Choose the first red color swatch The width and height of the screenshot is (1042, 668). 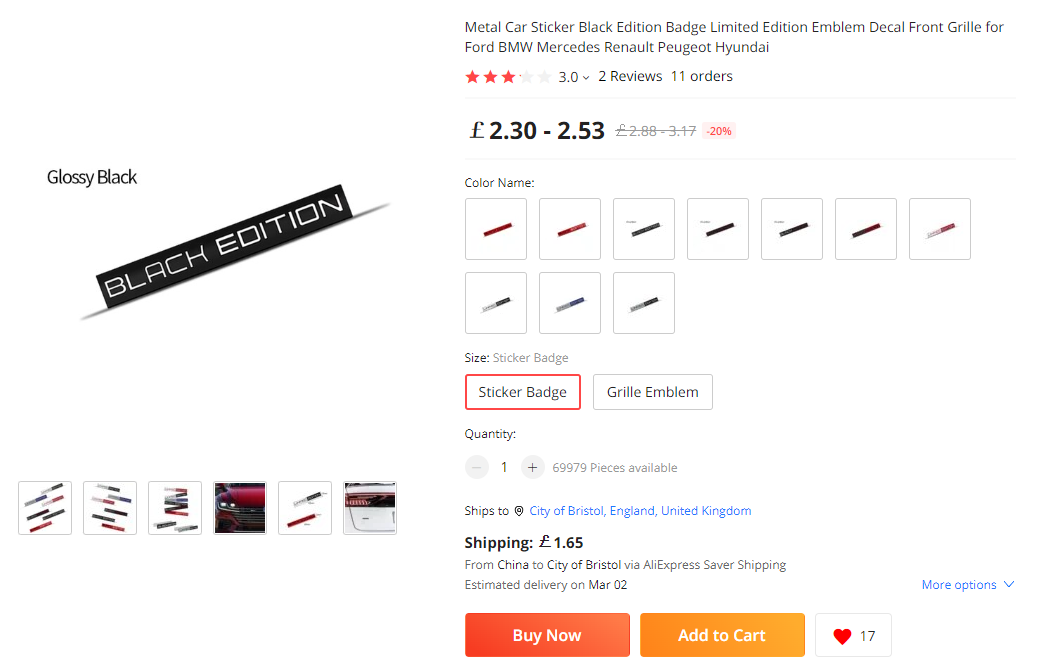click(496, 229)
